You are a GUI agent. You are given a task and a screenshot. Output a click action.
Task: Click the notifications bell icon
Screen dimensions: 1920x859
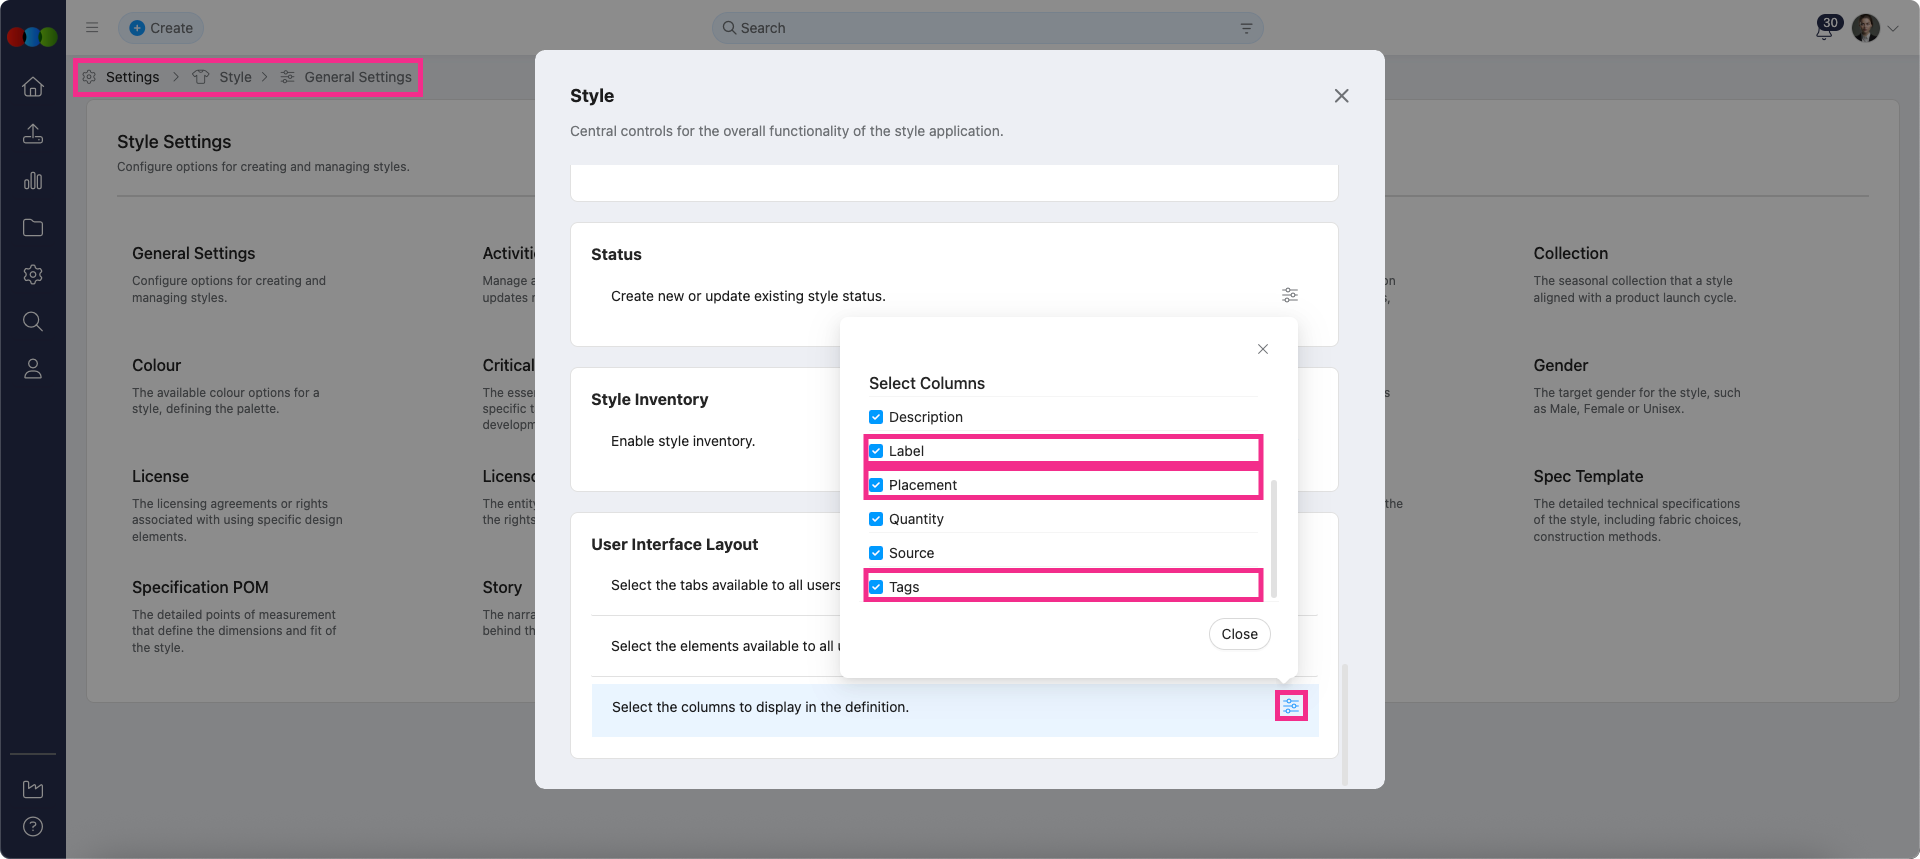1824,29
